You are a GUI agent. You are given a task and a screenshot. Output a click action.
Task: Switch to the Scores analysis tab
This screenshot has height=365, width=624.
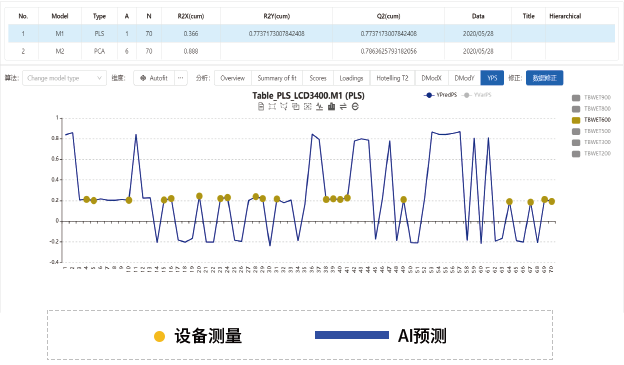[318, 78]
